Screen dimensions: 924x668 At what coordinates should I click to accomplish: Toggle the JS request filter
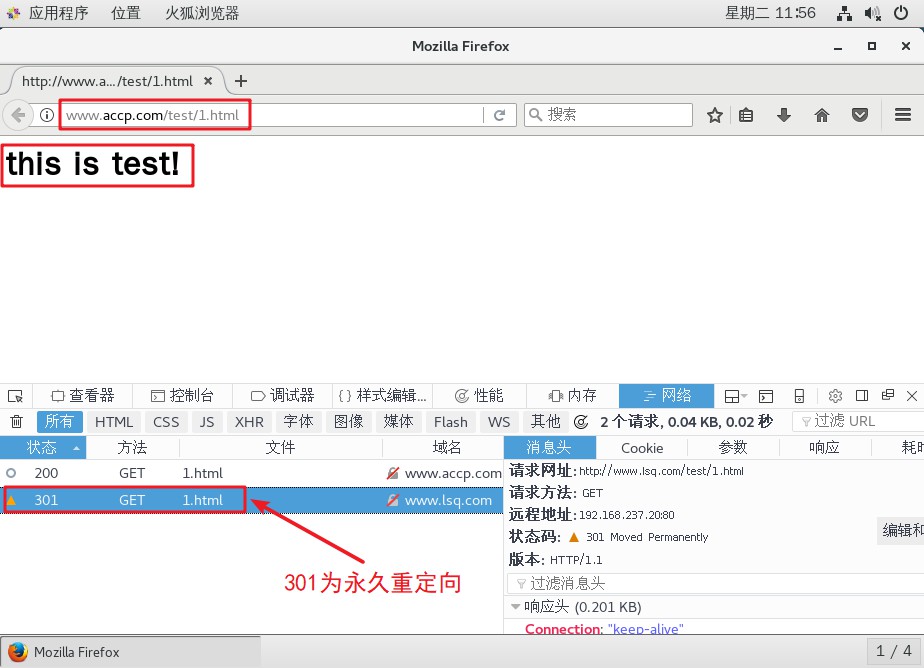(207, 422)
